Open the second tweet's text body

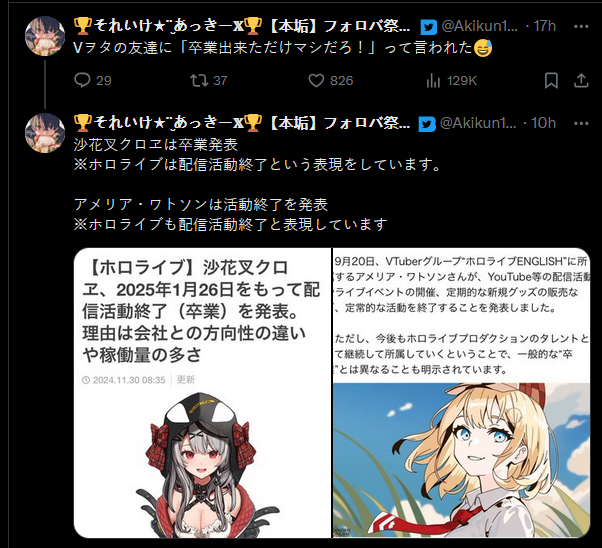(x=257, y=184)
